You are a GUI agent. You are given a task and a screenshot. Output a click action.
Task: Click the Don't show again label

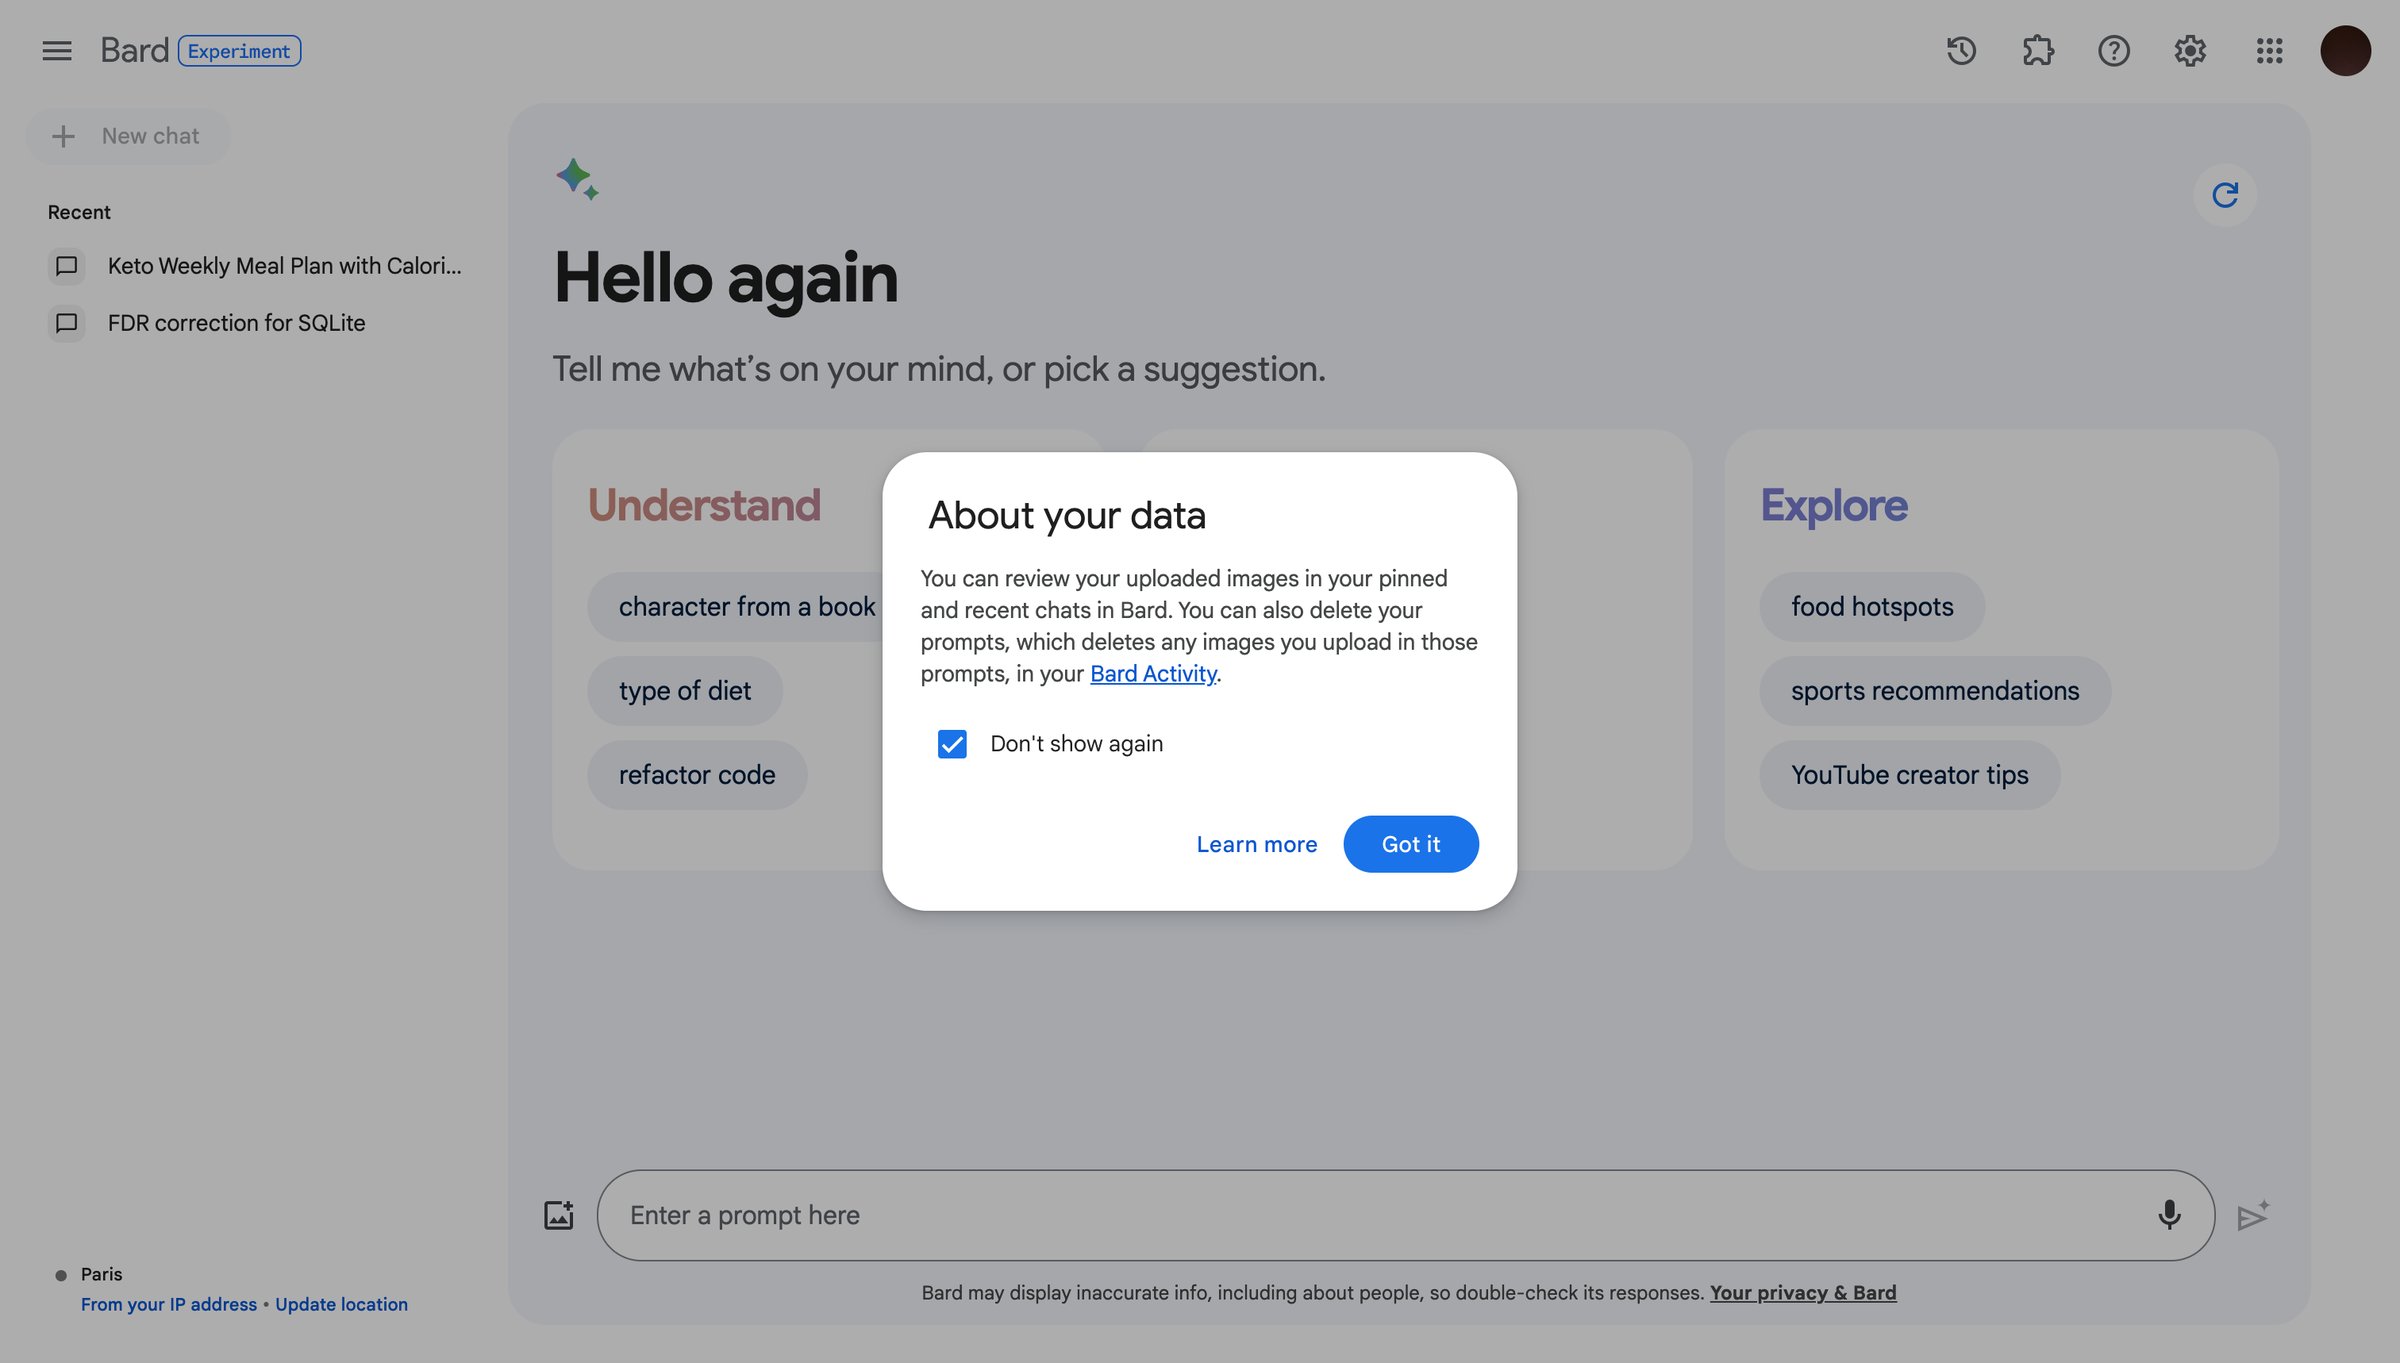coord(1076,744)
